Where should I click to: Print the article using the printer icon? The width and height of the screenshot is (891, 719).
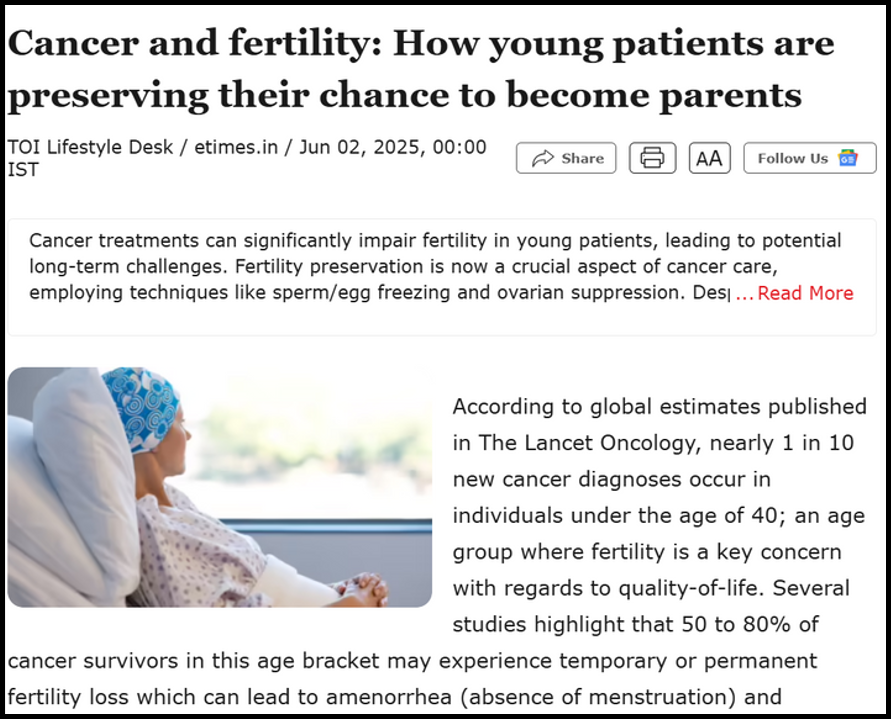(652, 158)
